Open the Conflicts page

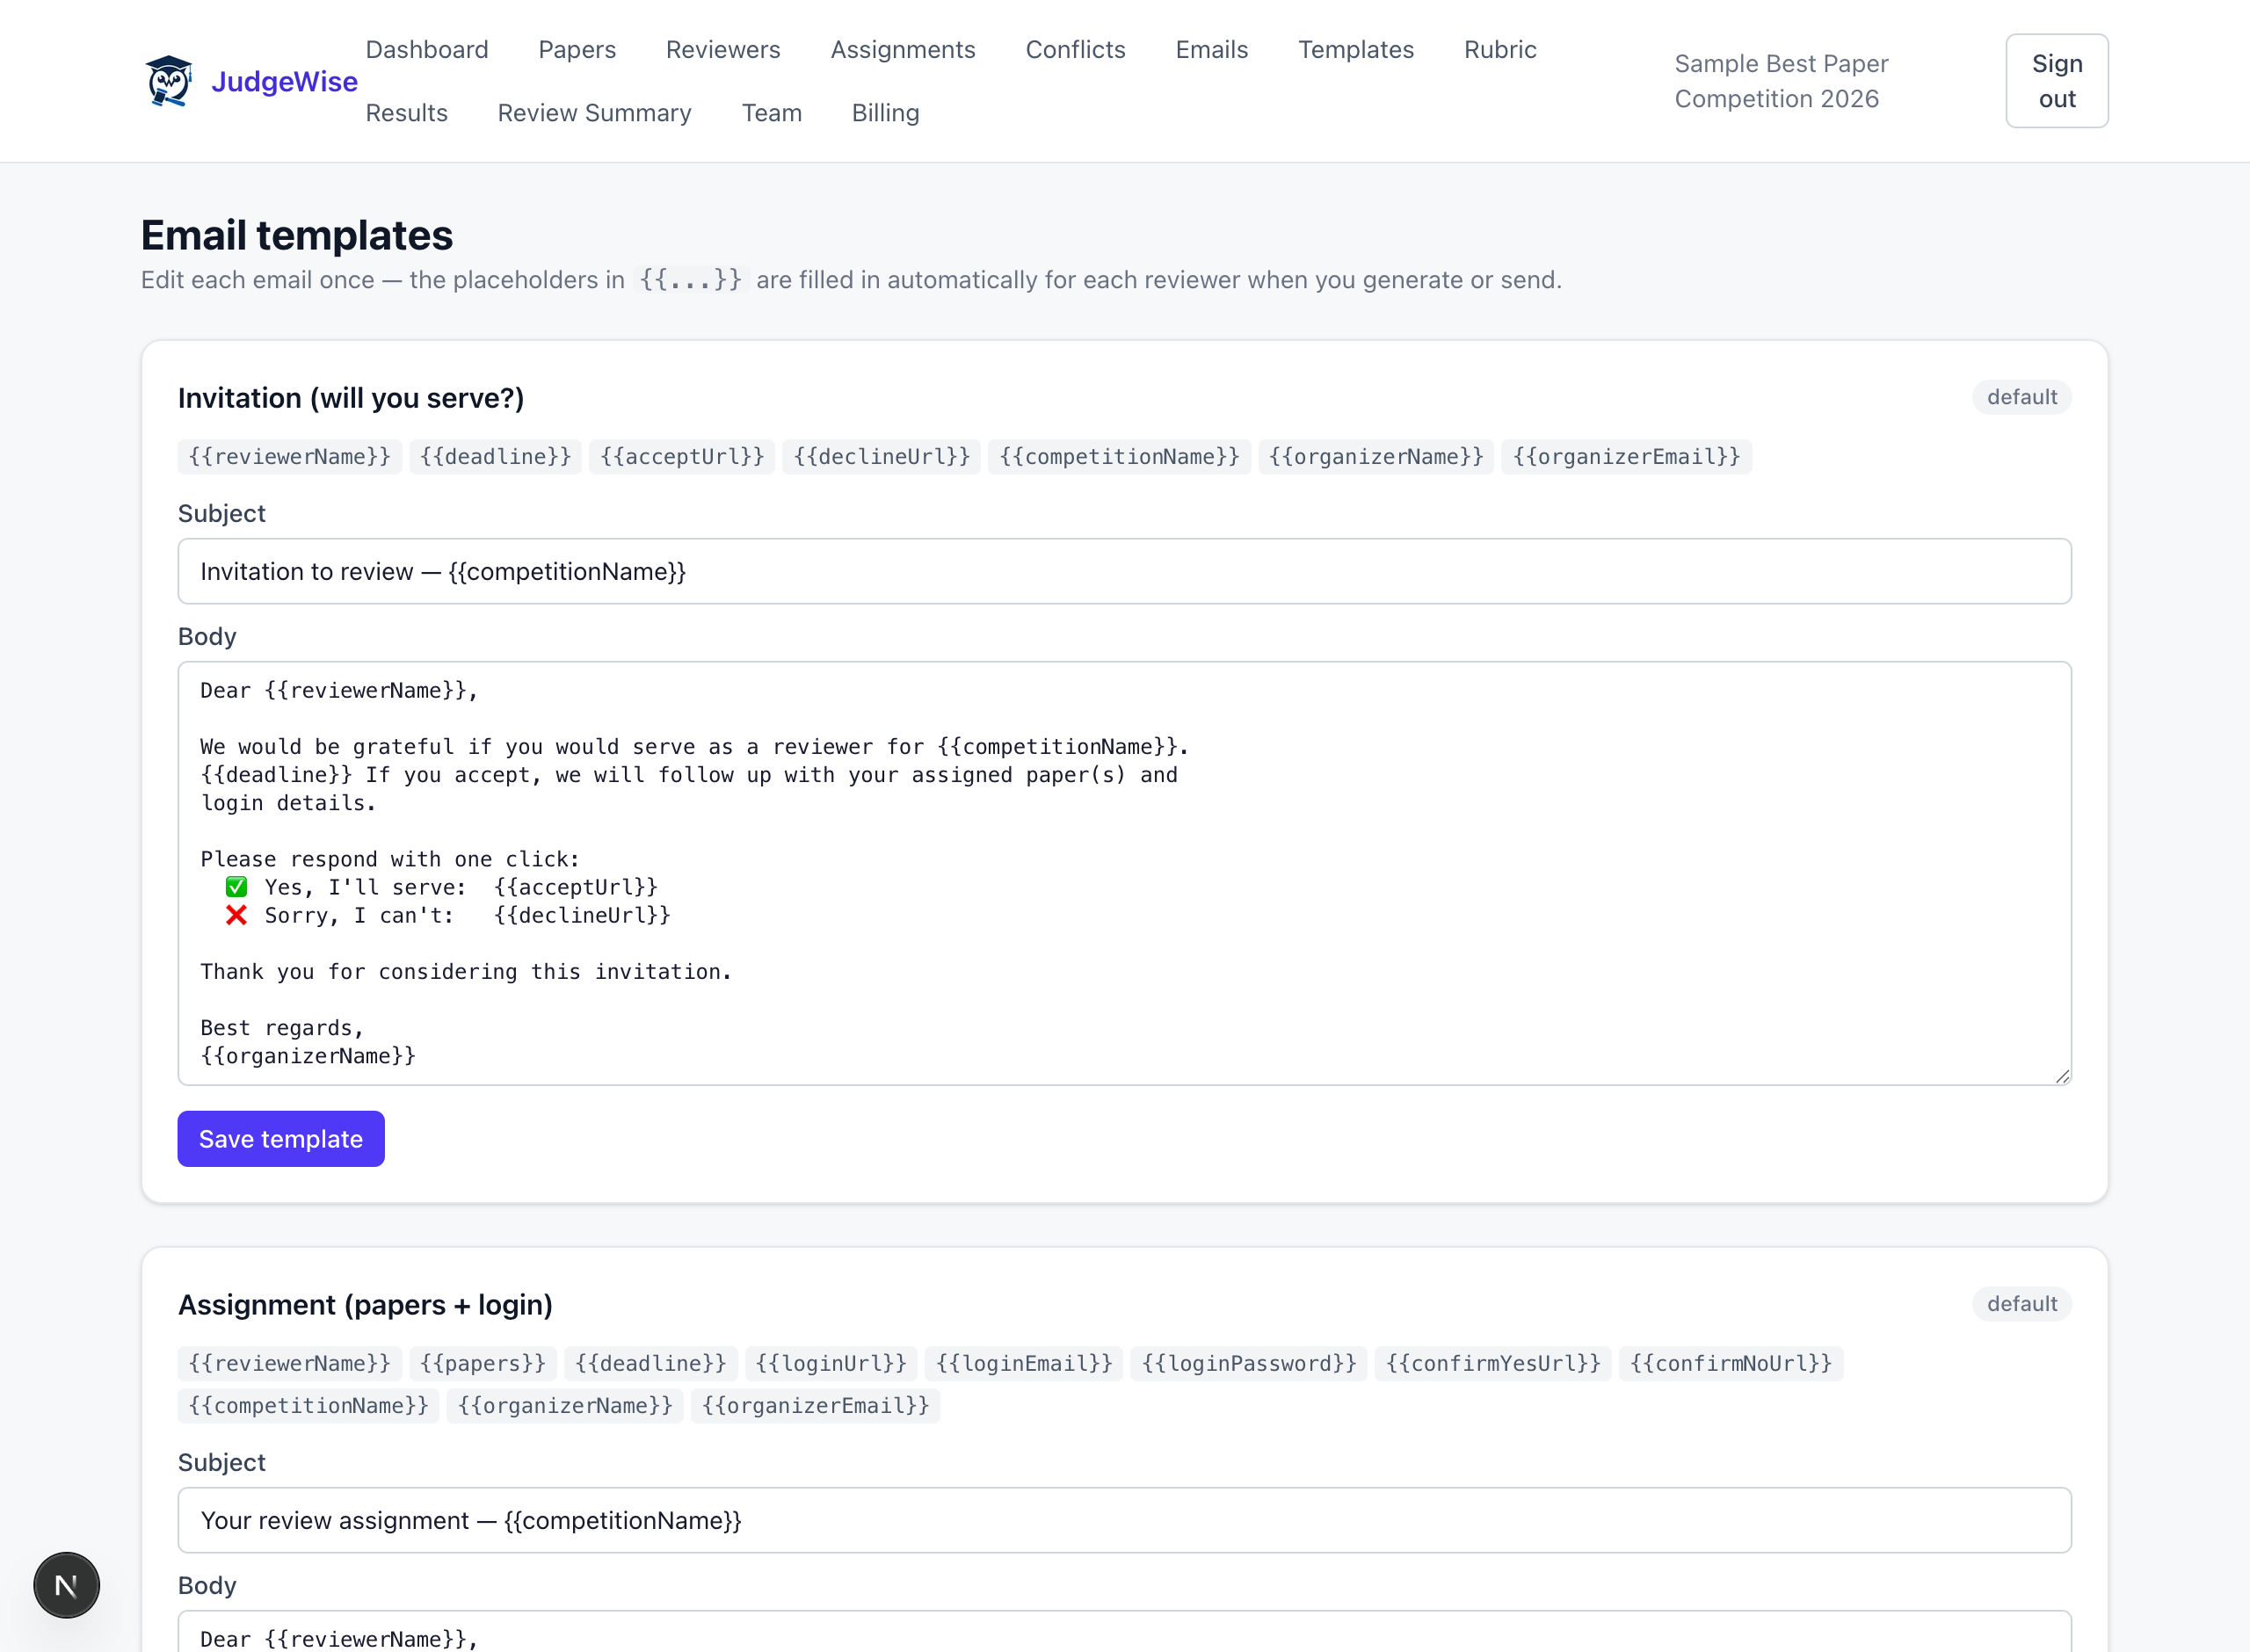click(1075, 49)
